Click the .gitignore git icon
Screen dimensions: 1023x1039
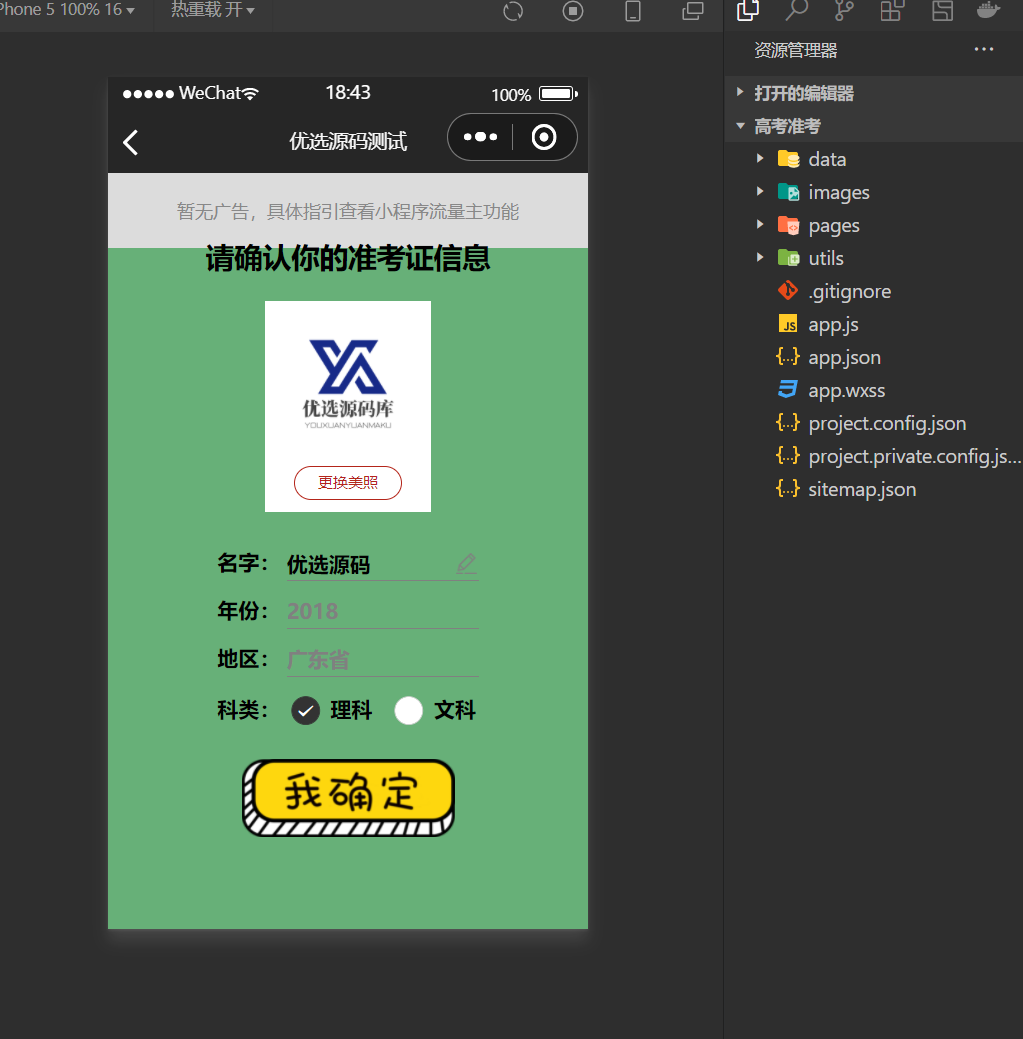point(788,291)
